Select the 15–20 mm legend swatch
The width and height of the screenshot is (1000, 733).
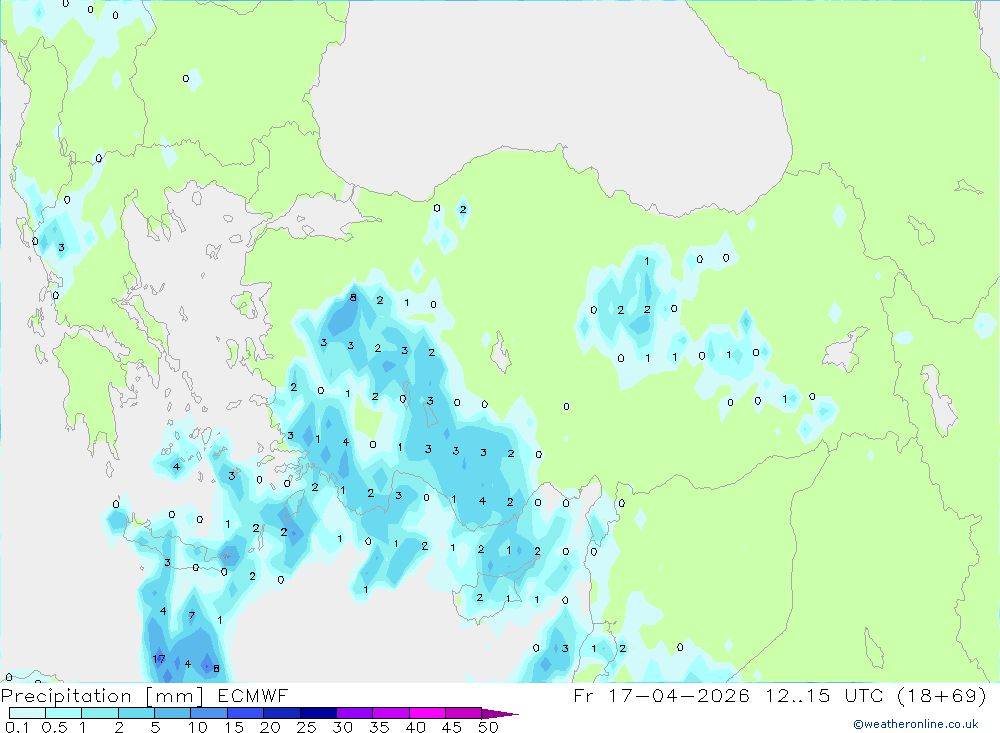246,713
